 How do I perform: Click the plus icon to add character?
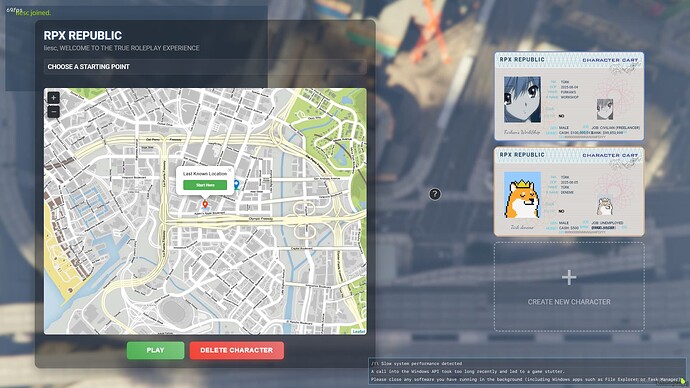point(569,278)
